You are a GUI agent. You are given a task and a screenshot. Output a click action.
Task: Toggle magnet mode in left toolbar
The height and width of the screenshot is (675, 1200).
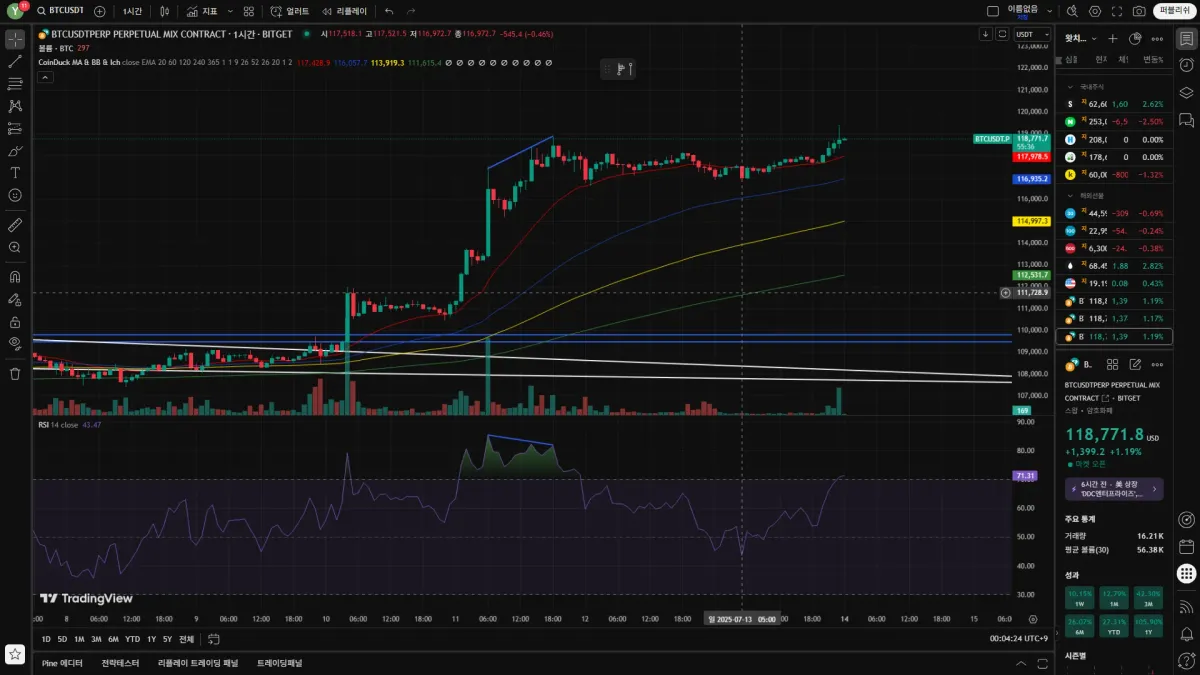[x=15, y=277]
